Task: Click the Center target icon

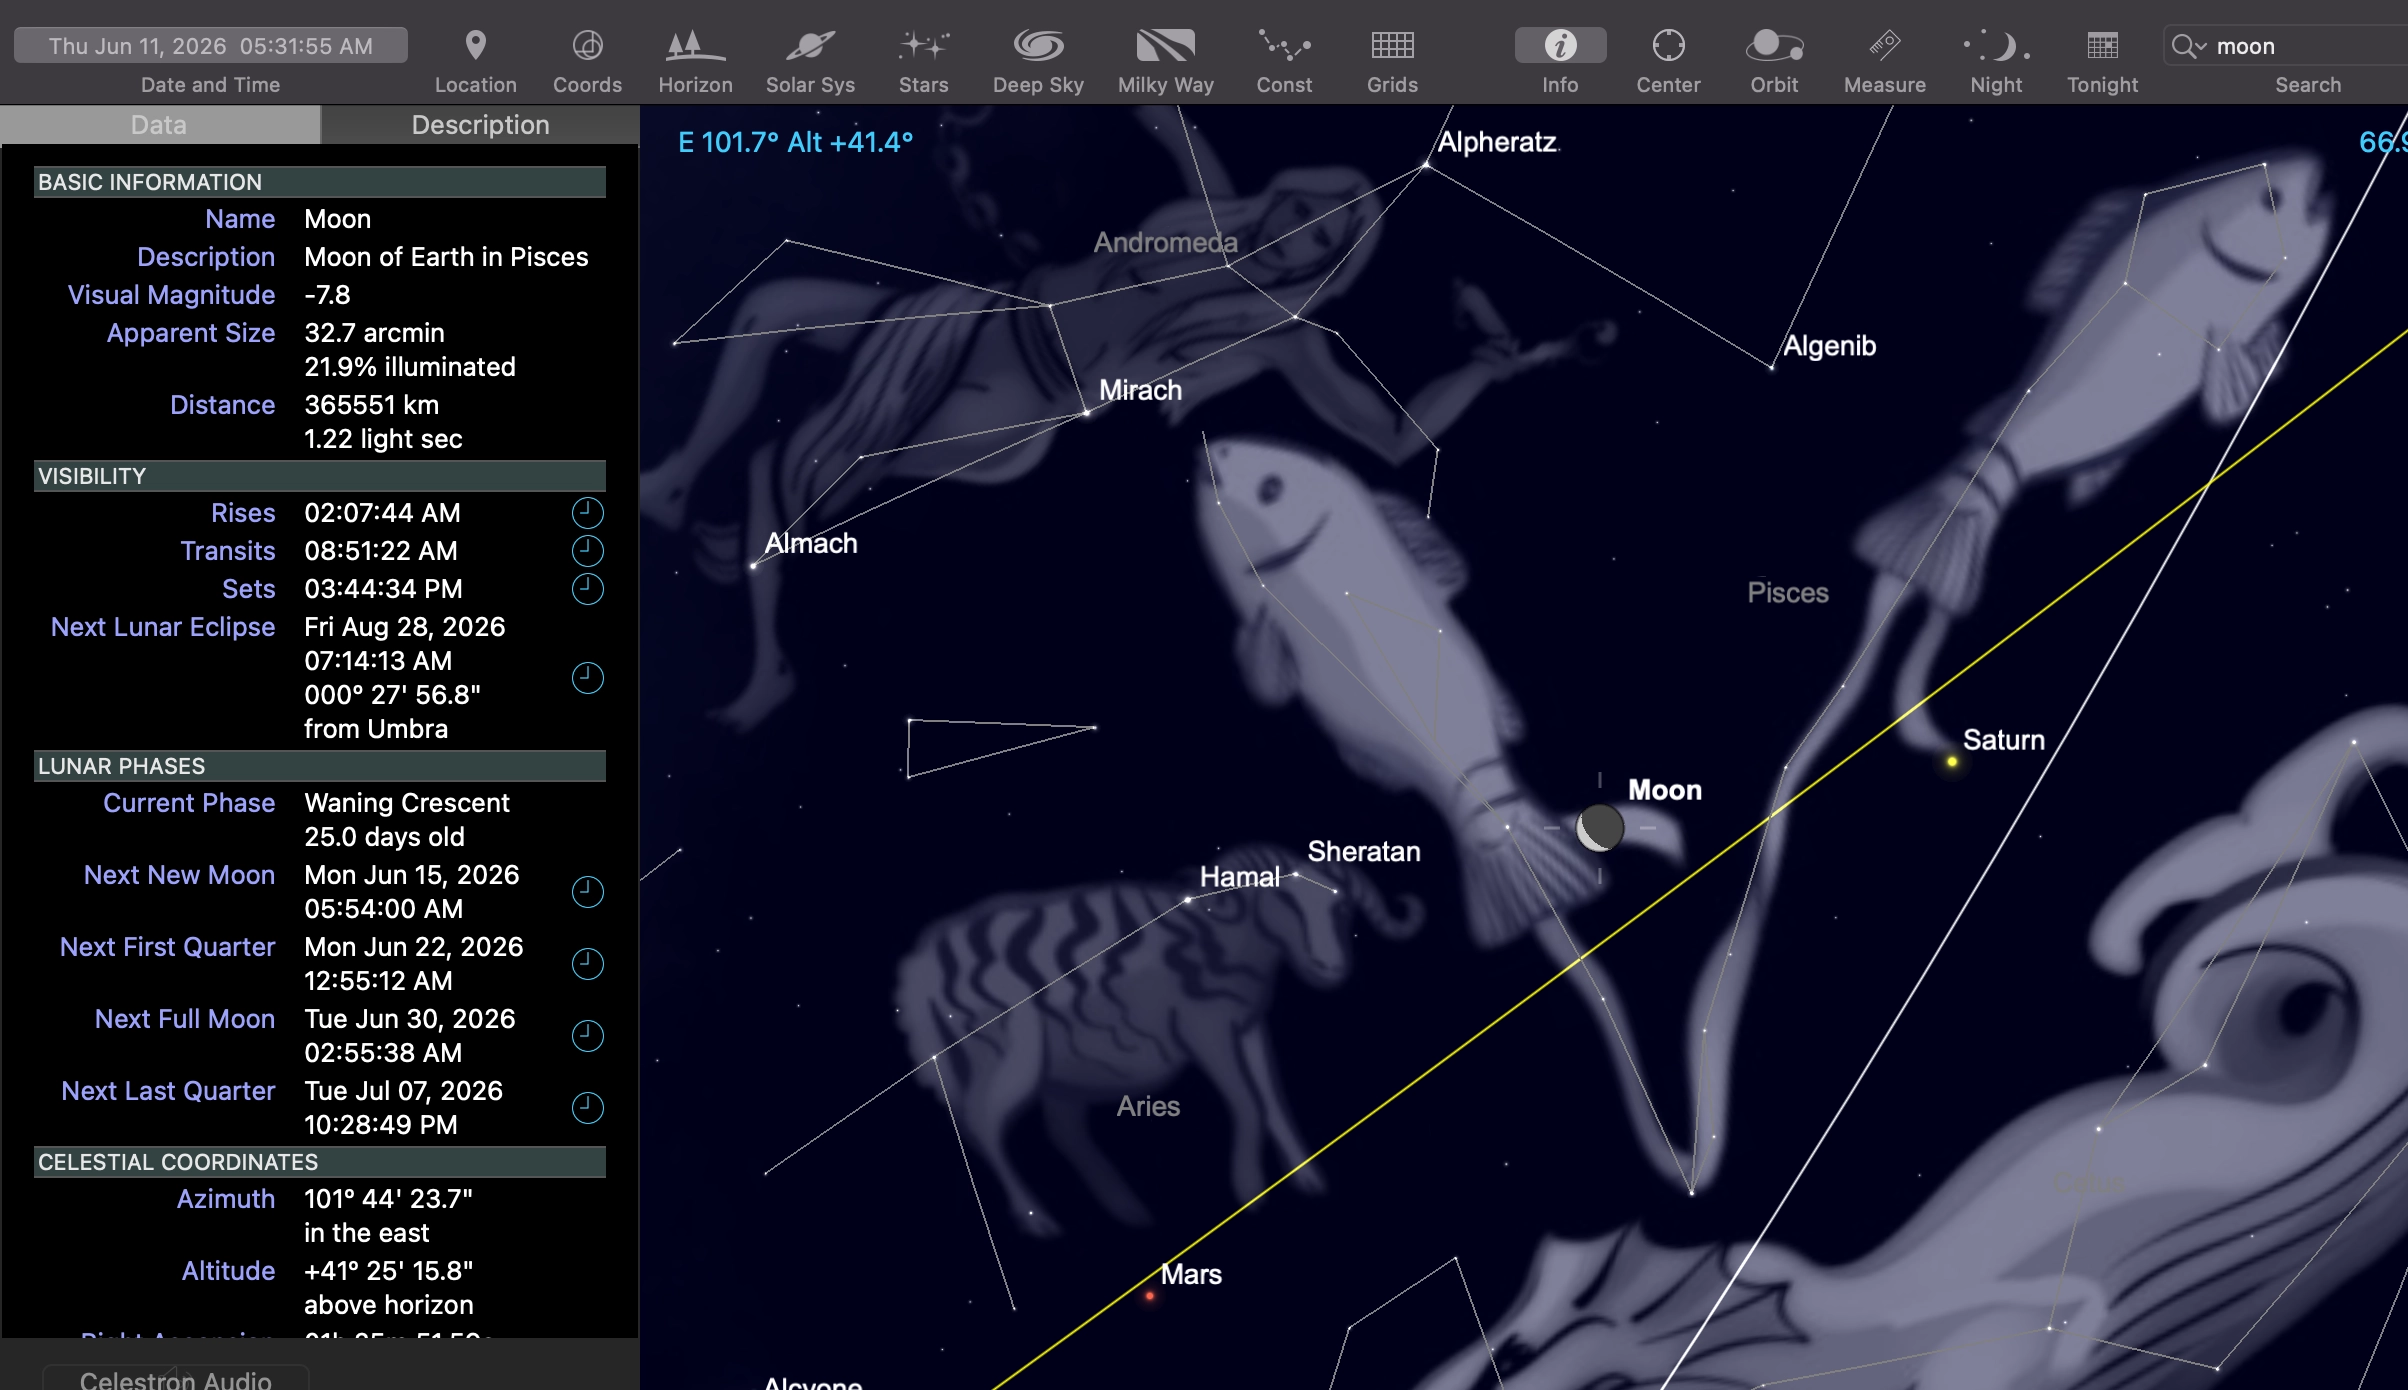Action: [x=1668, y=46]
